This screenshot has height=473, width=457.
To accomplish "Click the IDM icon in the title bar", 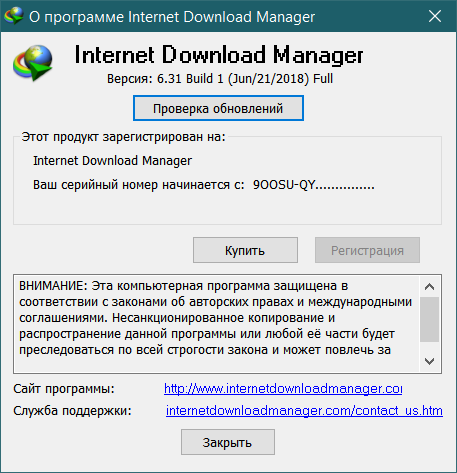I will click(14, 16).
